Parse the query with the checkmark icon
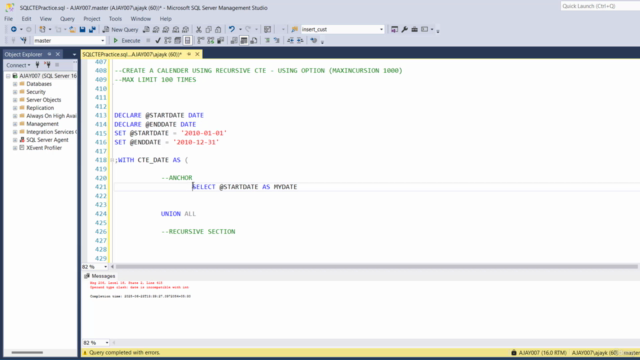 158,40
